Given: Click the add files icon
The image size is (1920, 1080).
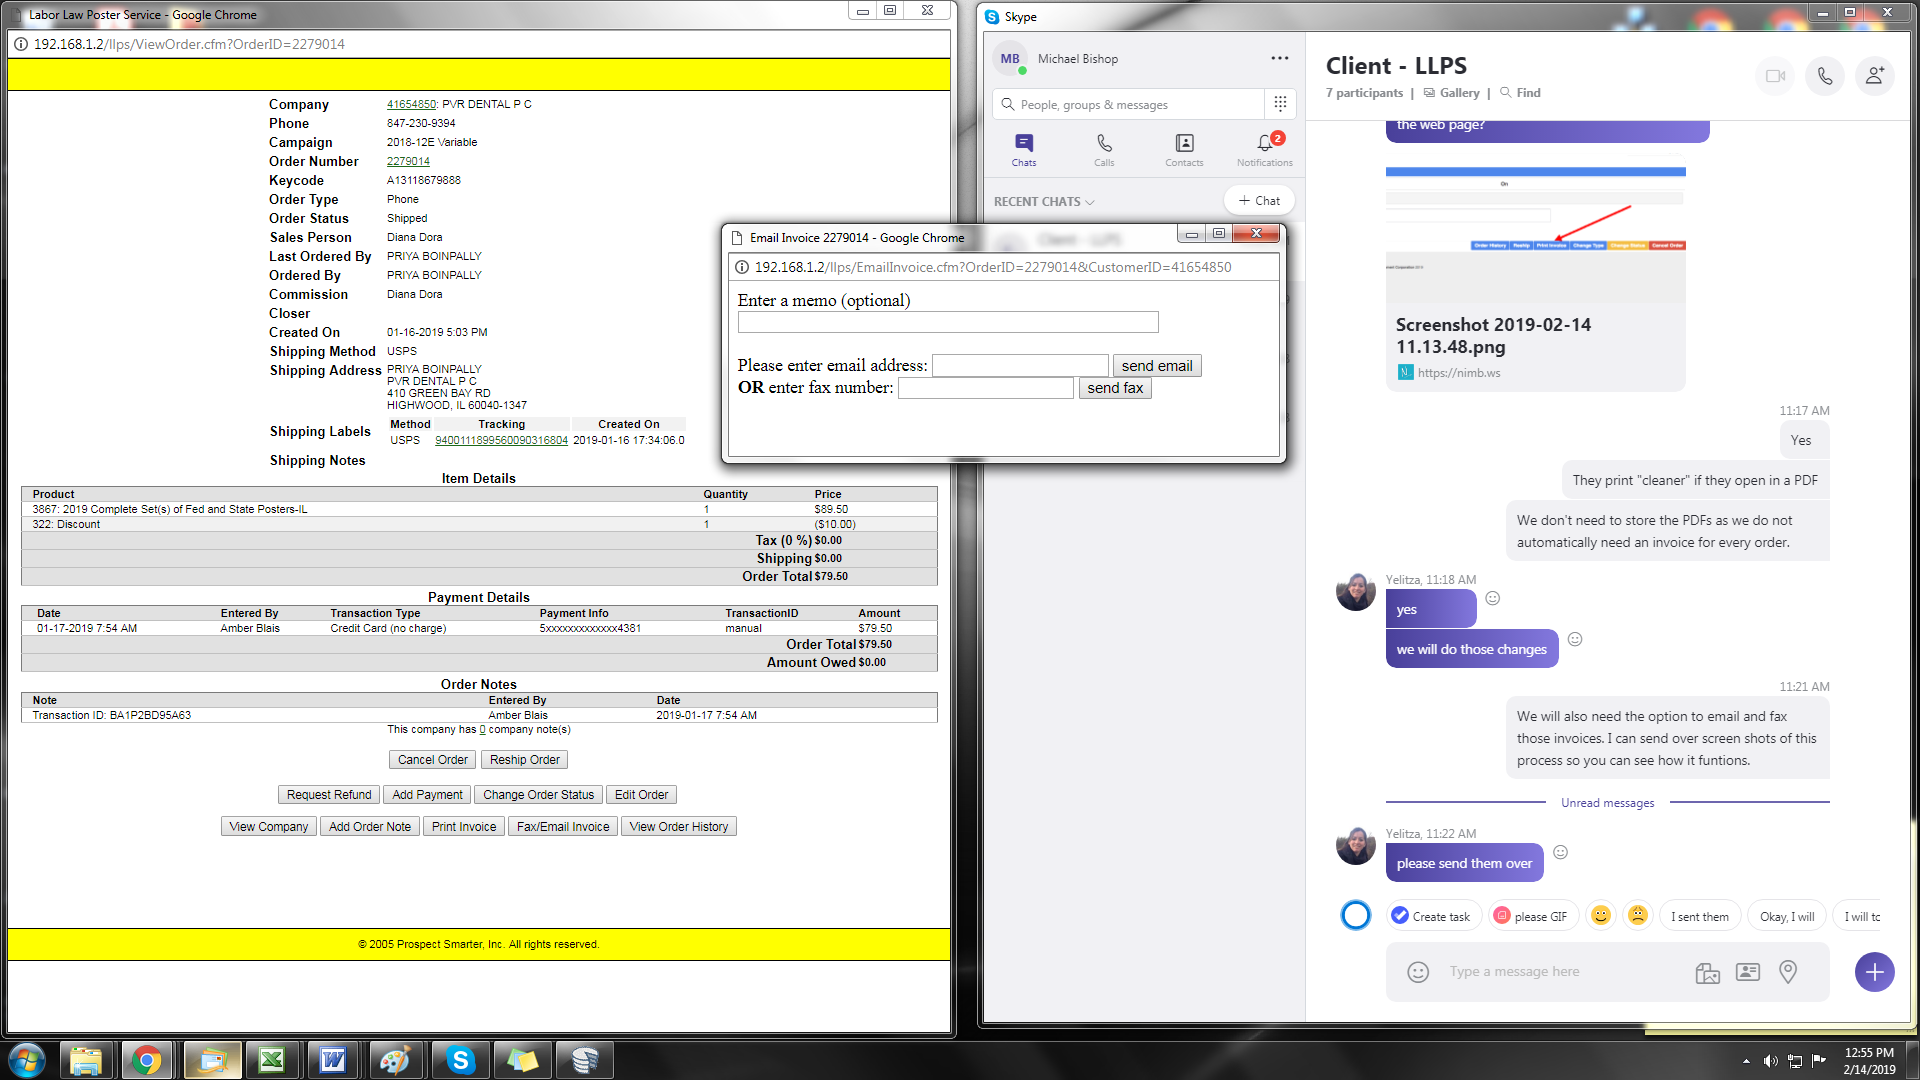Looking at the screenshot, I should 1708,972.
